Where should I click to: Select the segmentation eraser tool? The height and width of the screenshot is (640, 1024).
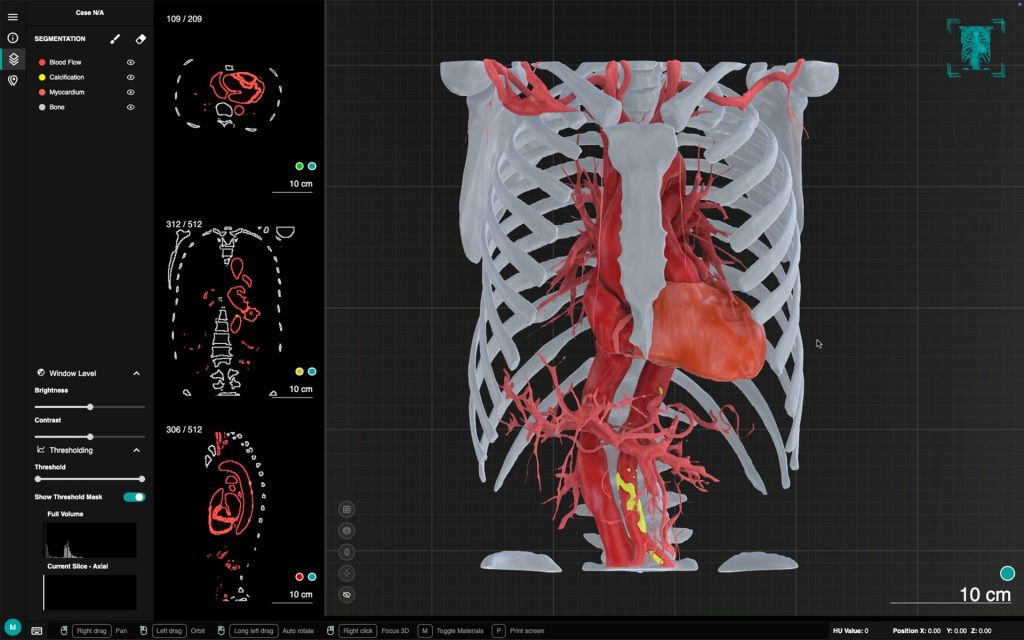(x=140, y=39)
